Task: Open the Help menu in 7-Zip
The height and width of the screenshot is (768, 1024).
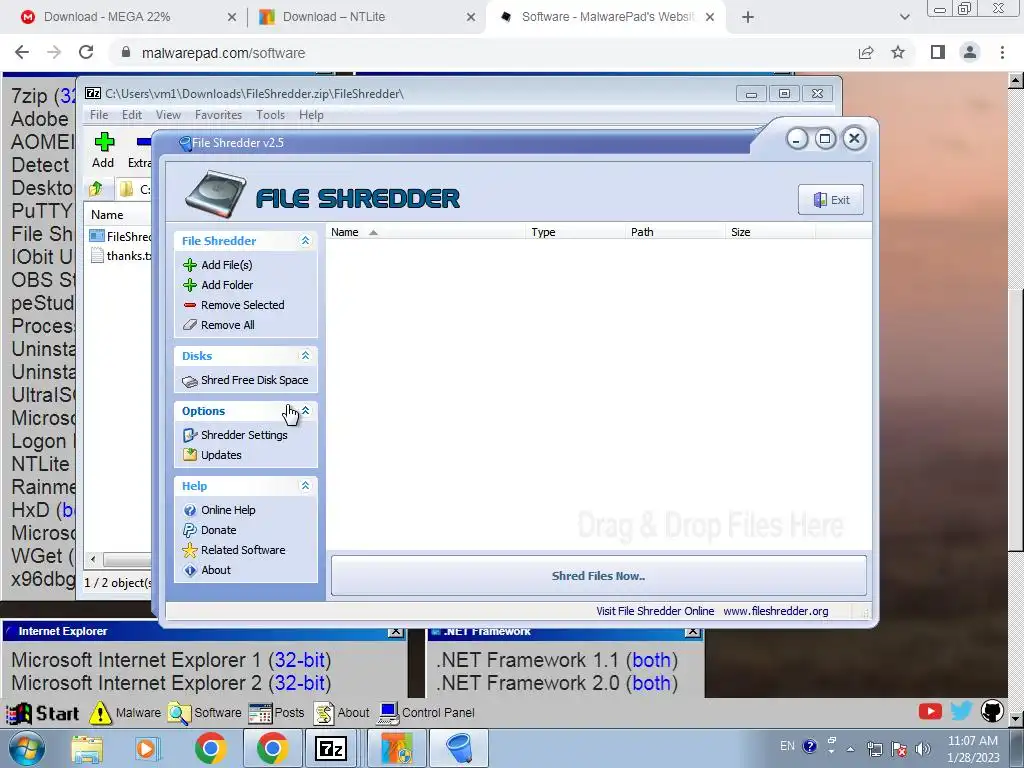Action: click(x=312, y=115)
